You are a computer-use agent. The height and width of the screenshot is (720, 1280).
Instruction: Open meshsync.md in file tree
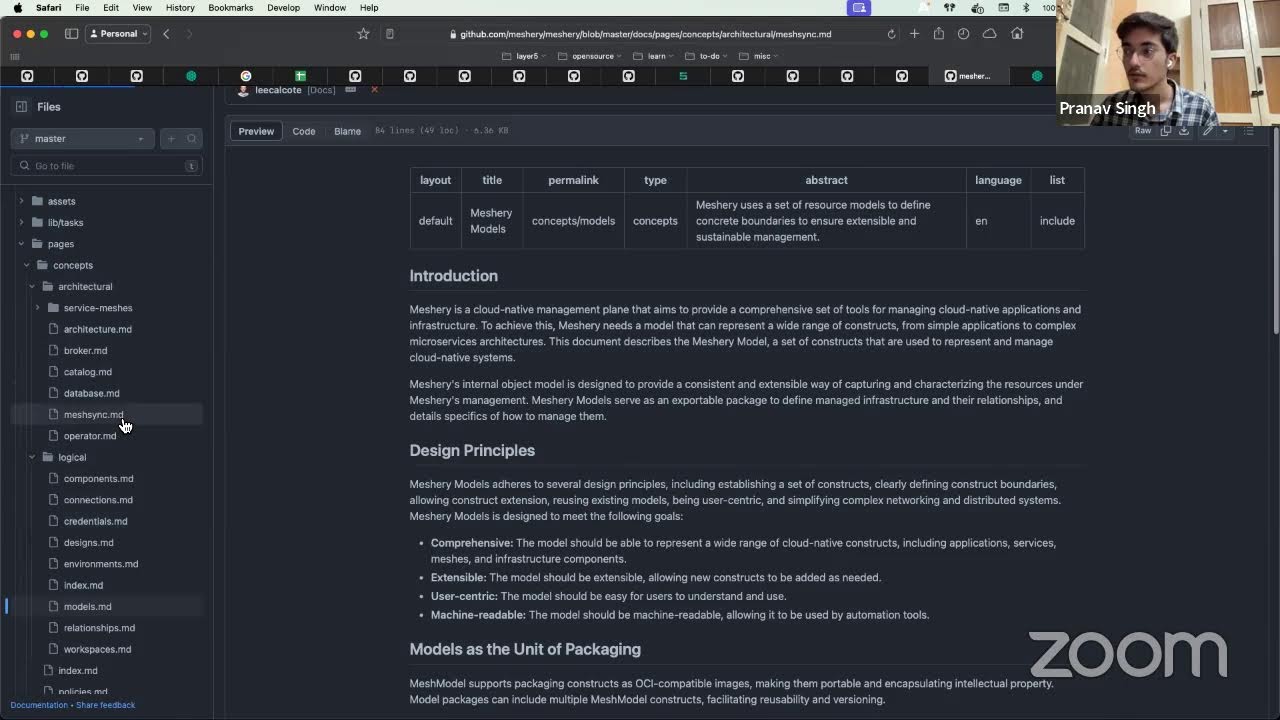coord(93,415)
